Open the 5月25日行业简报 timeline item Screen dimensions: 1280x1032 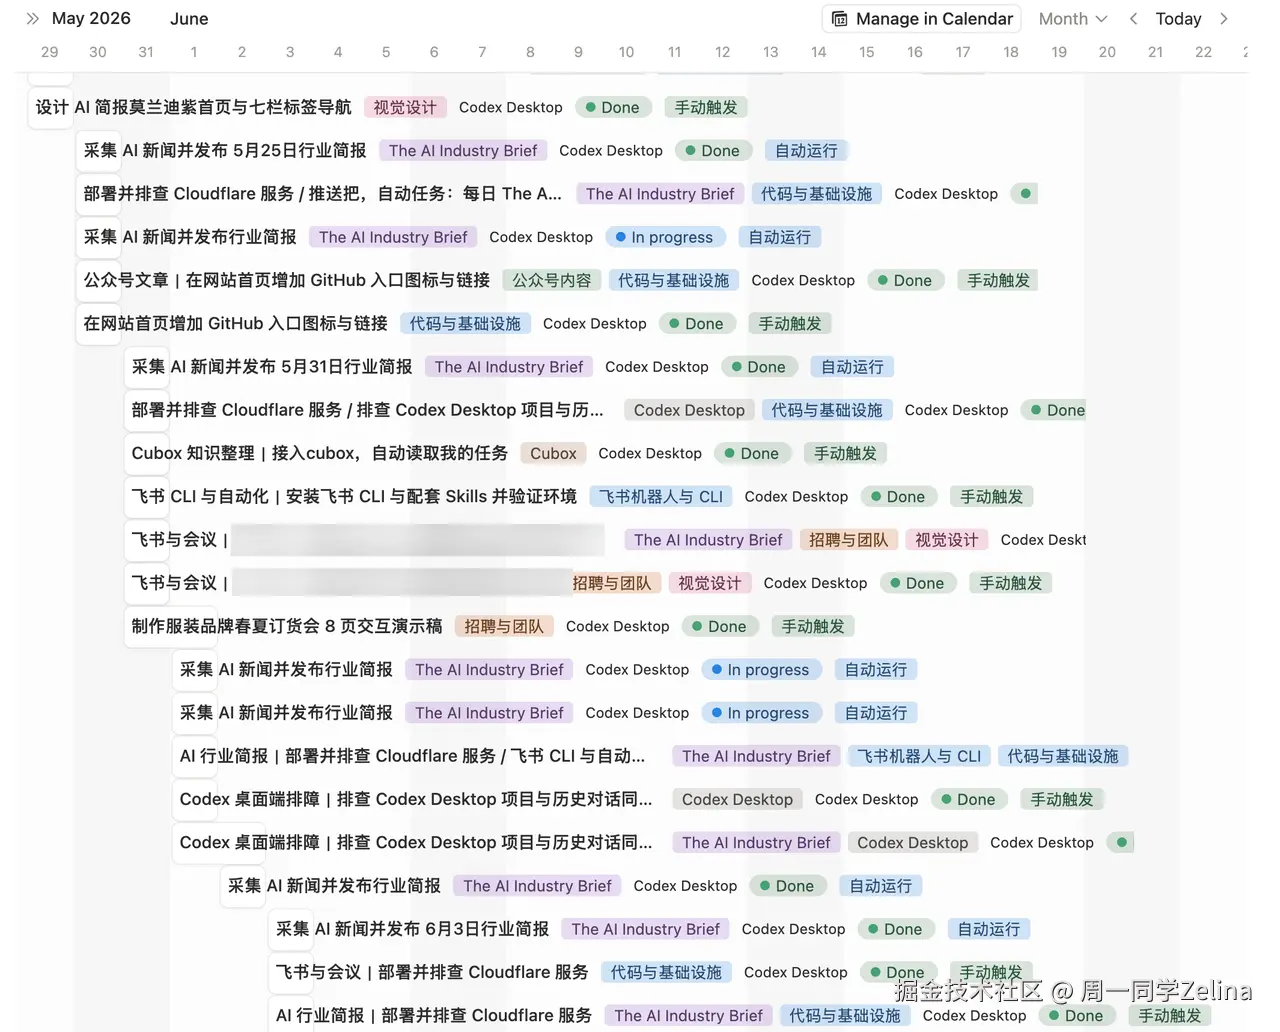click(225, 150)
